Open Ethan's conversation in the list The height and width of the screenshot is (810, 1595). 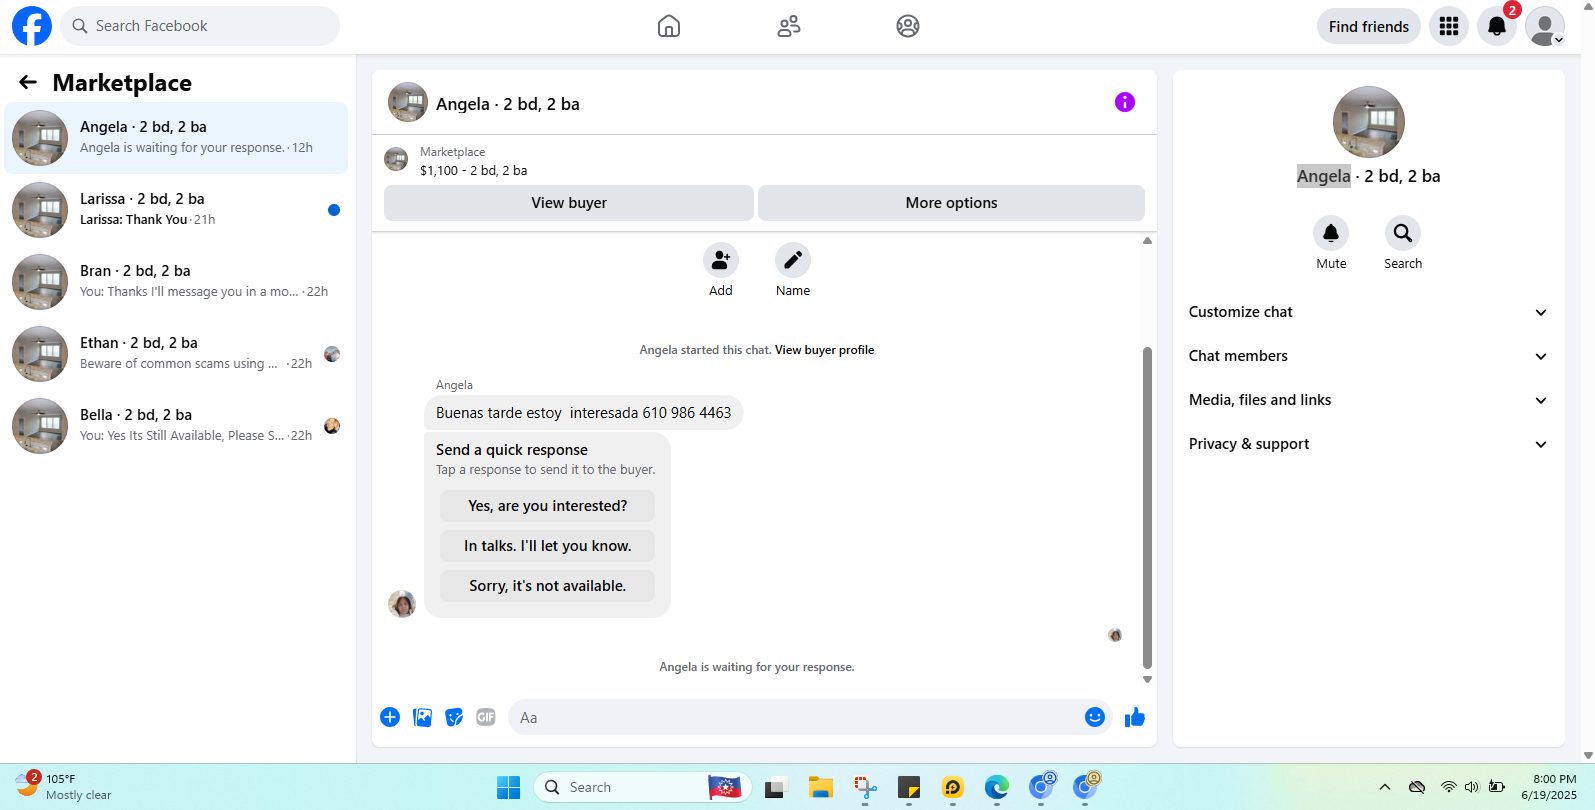click(x=176, y=354)
